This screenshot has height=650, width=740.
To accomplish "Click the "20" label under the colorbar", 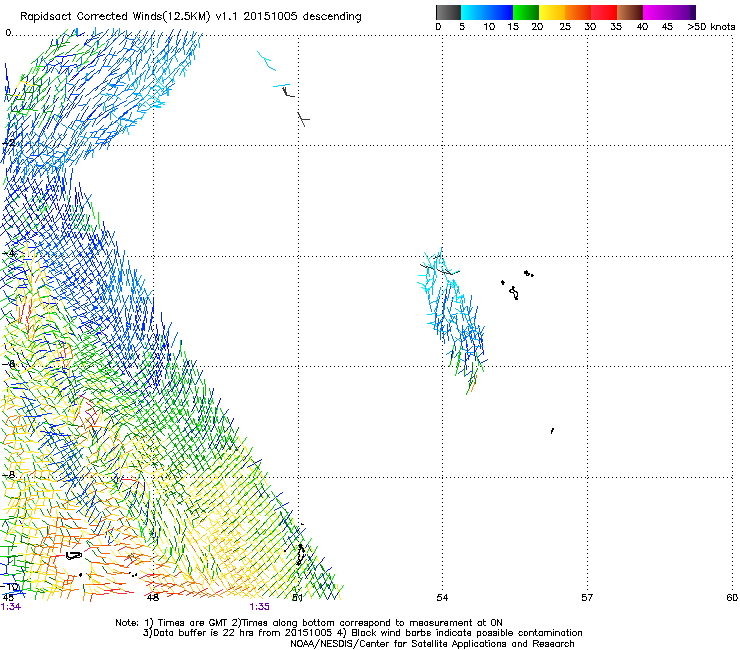I will click(537, 27).
